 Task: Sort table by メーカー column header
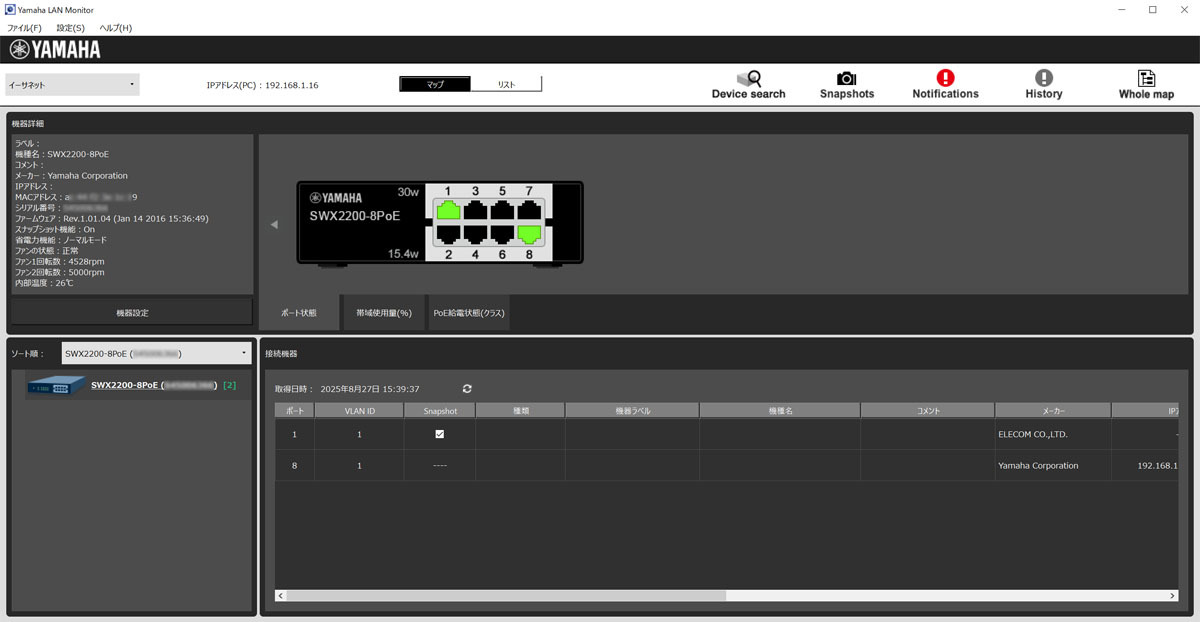coord(1053,411)
